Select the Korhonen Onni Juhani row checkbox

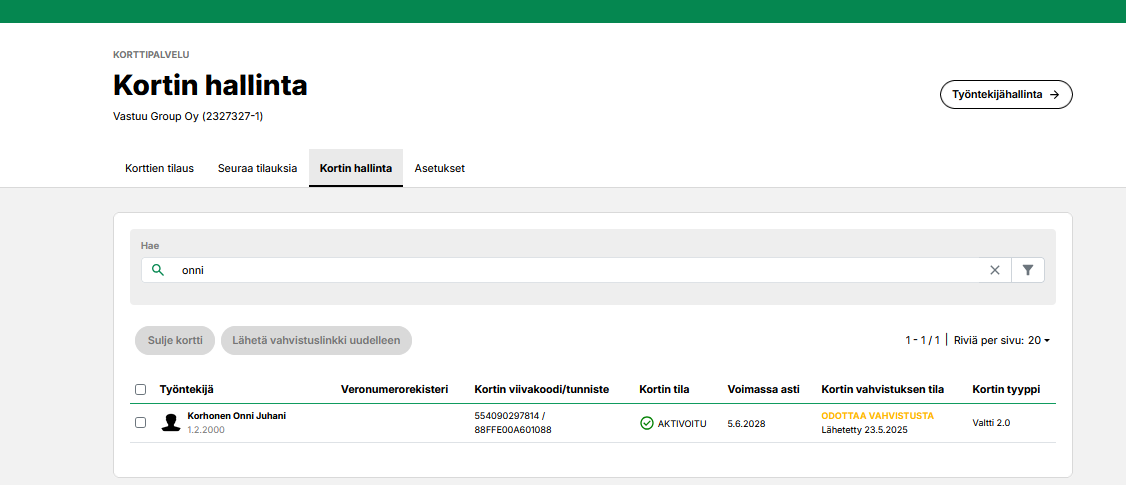(140, 423)
